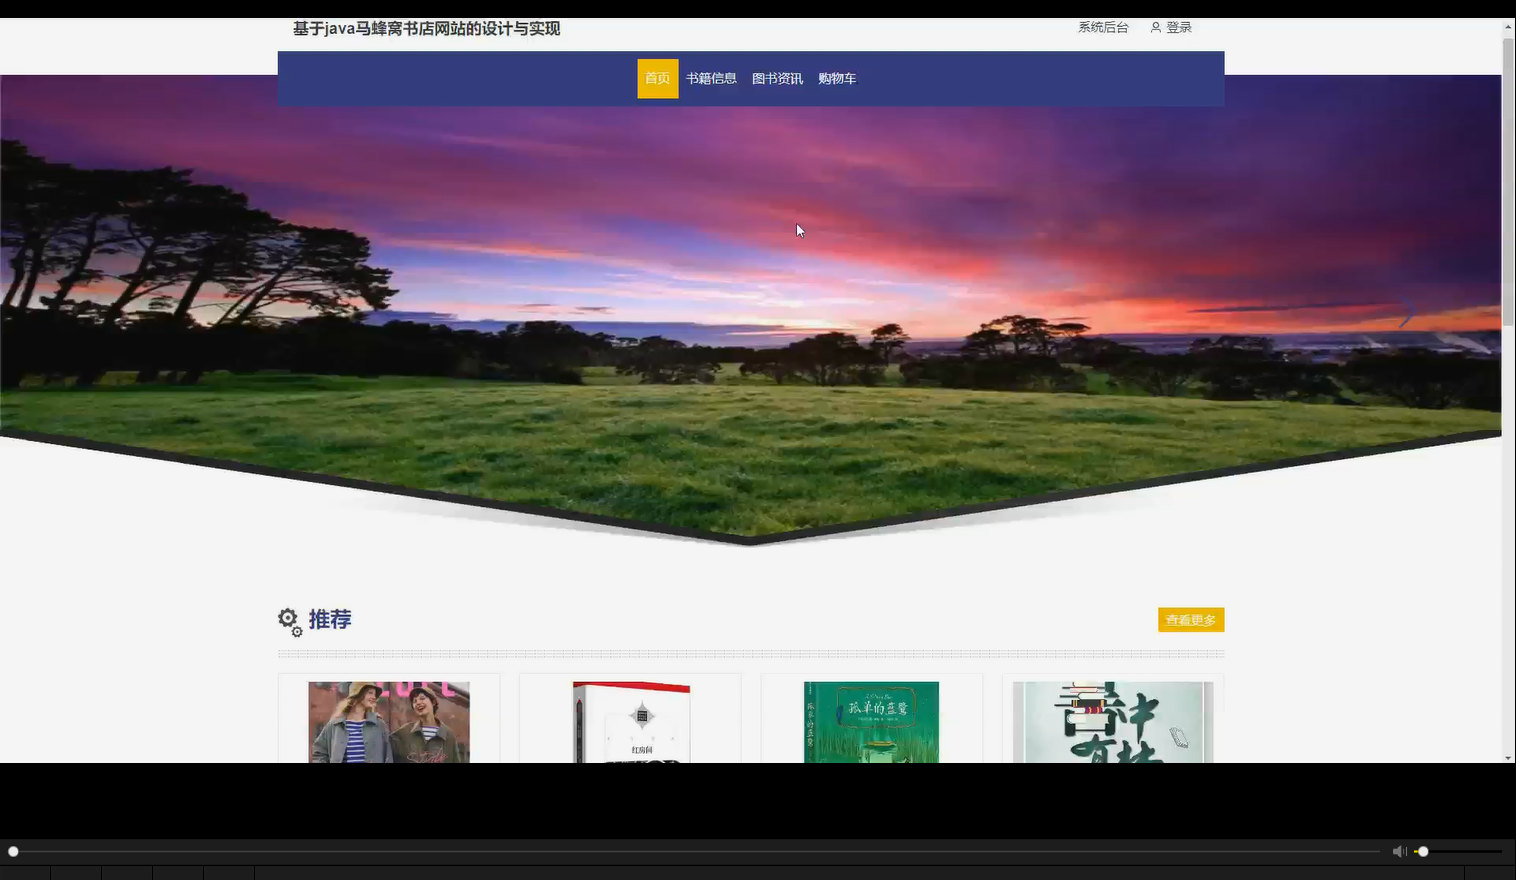Open the first recommended book with two women
The width and height of the screenshot is (1516, 880).
point(389,722)
